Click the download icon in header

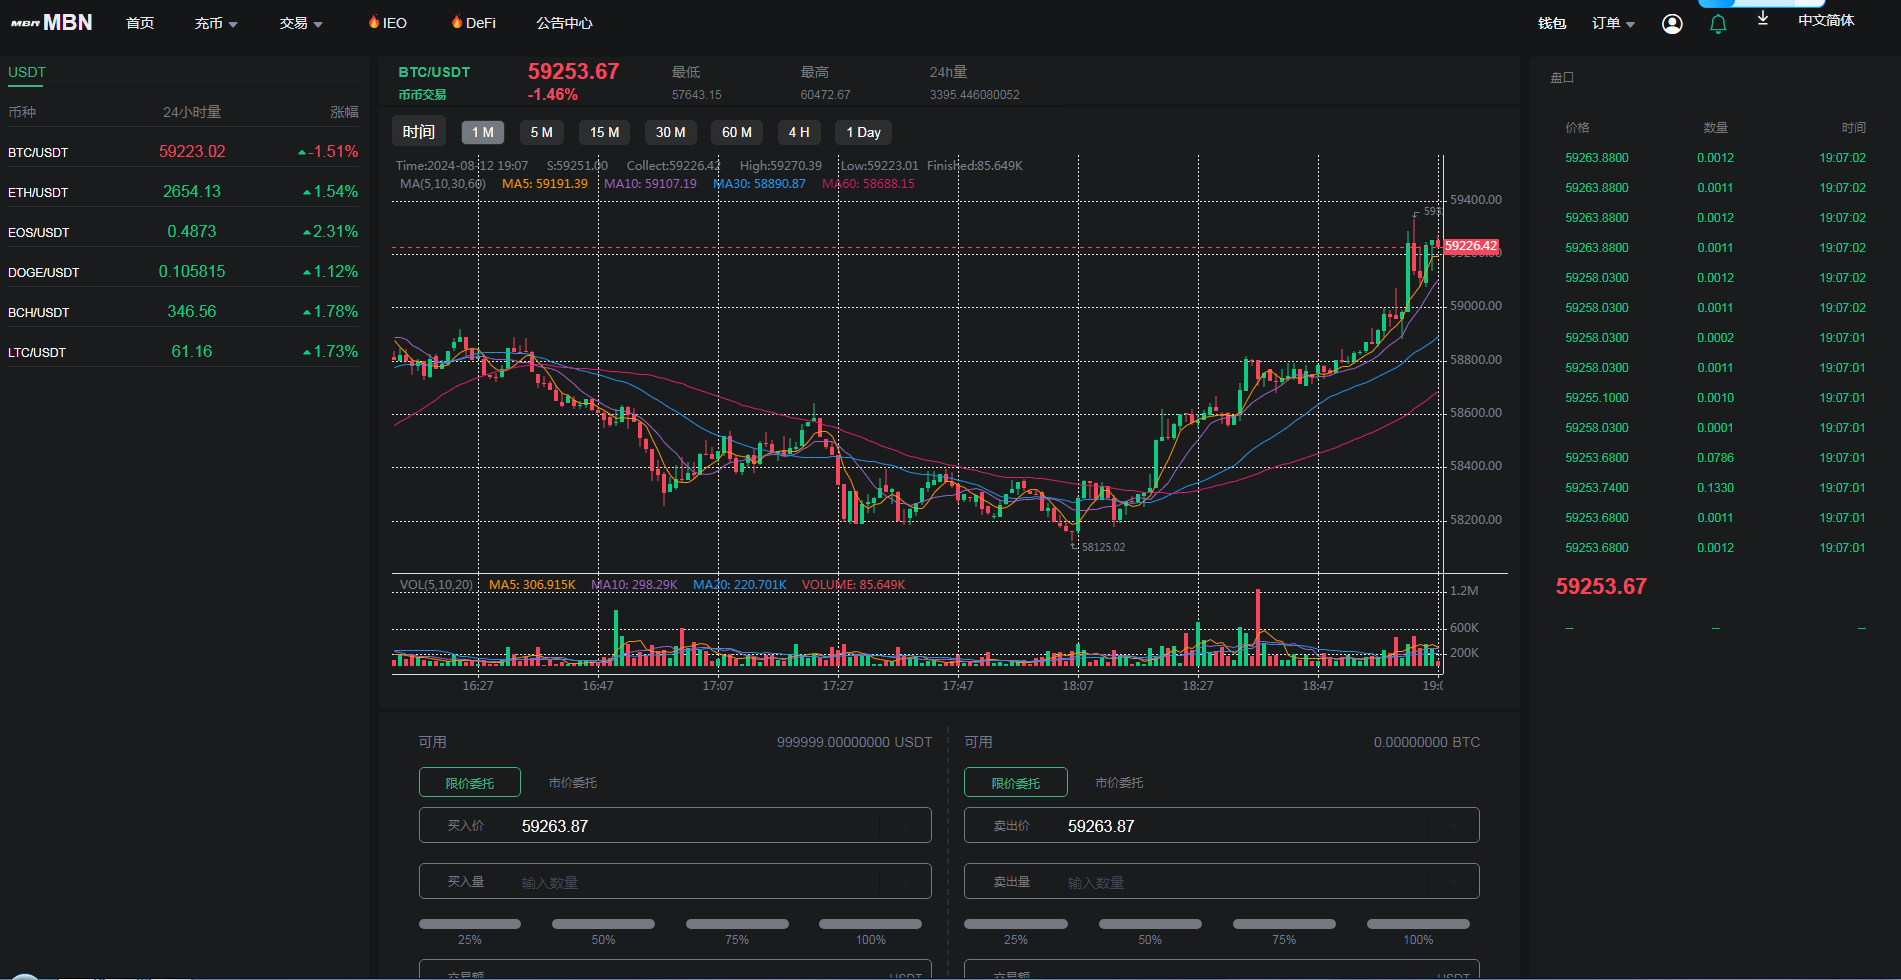1763,19
